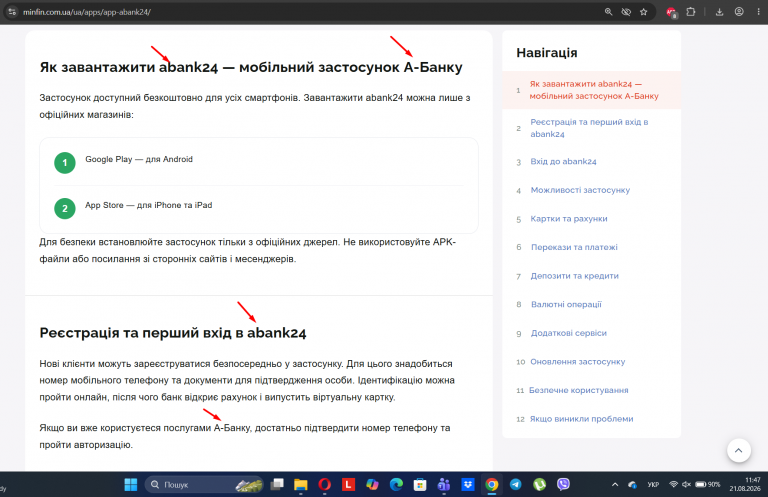Open Telegram from taskbar
The height and width of the screenshot is (497, 768).
pos(515,485)
